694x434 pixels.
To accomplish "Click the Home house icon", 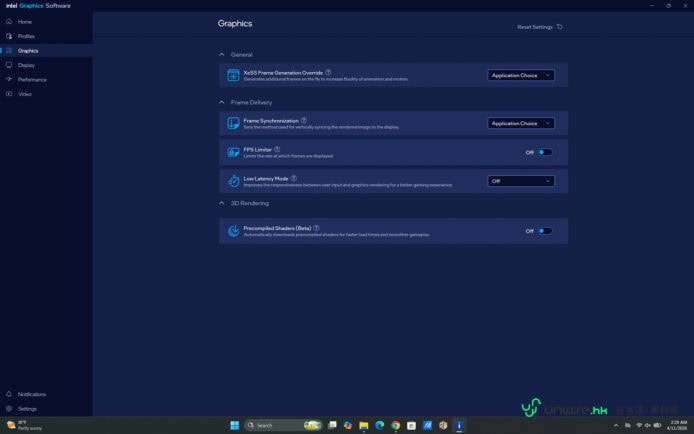I will [x=9, y=21].
